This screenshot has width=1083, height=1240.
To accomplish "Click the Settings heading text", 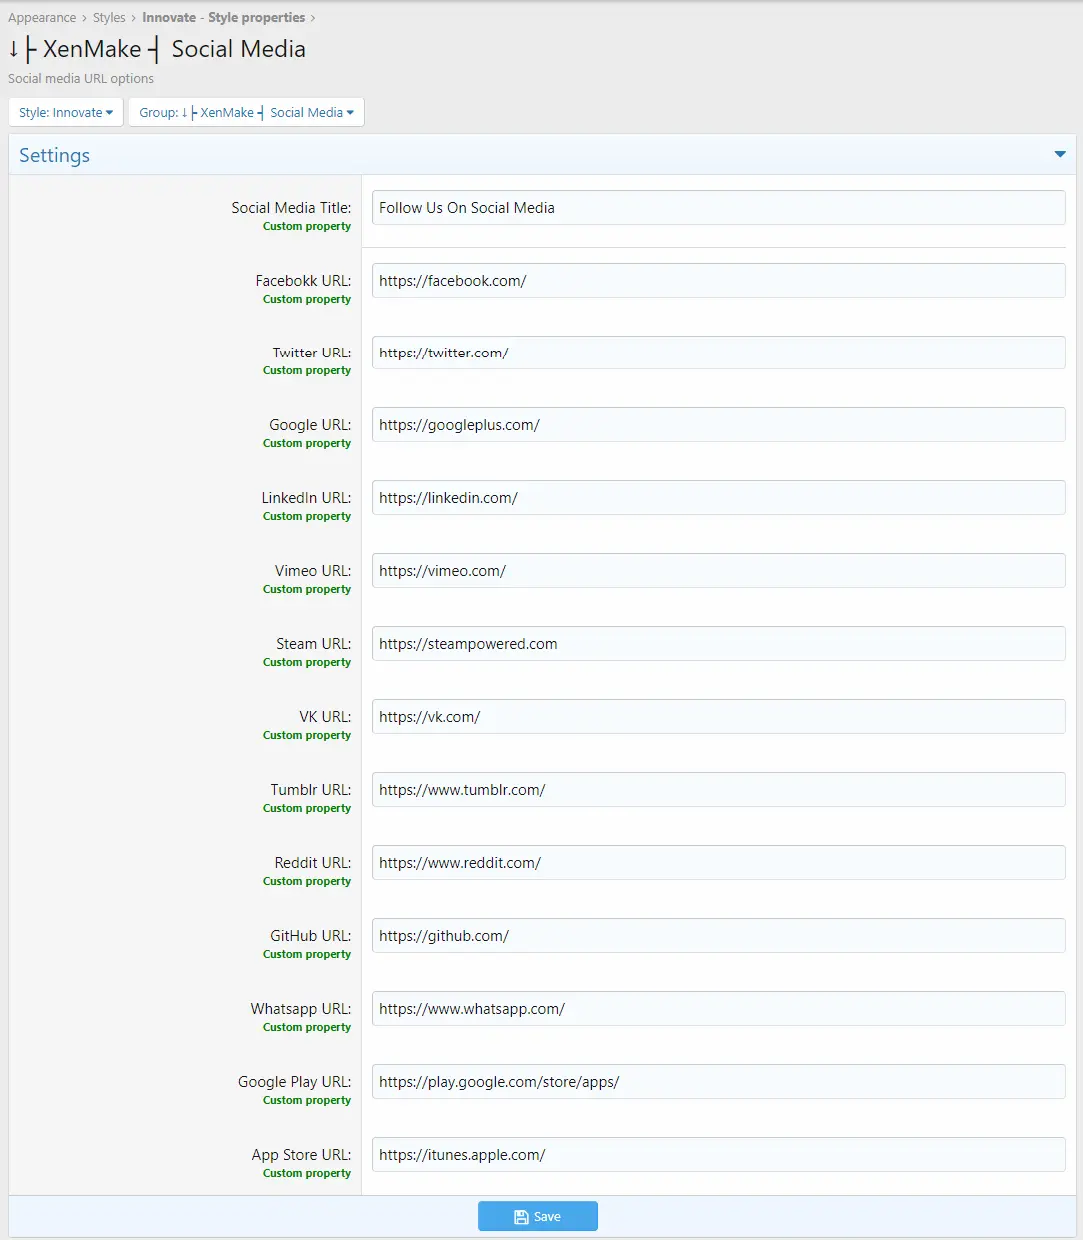I will (x=54, y=155).
